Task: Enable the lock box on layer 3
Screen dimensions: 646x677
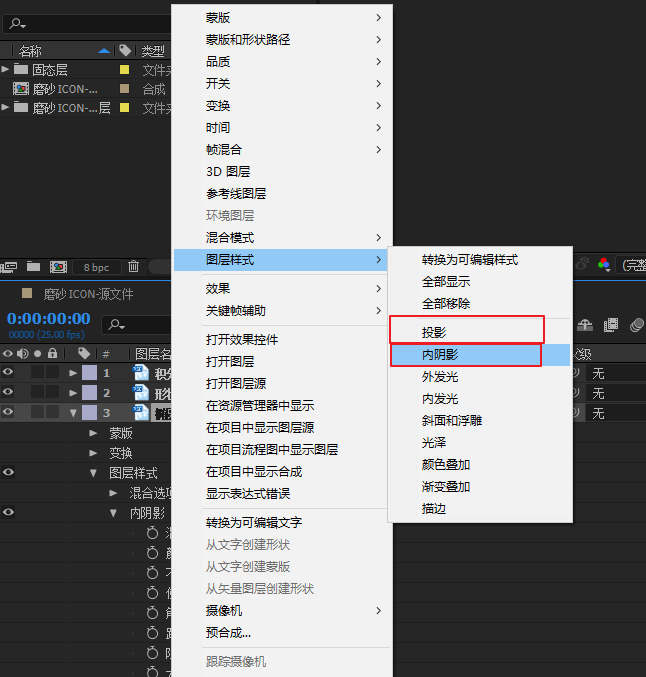Action: [x=53, y=411]
